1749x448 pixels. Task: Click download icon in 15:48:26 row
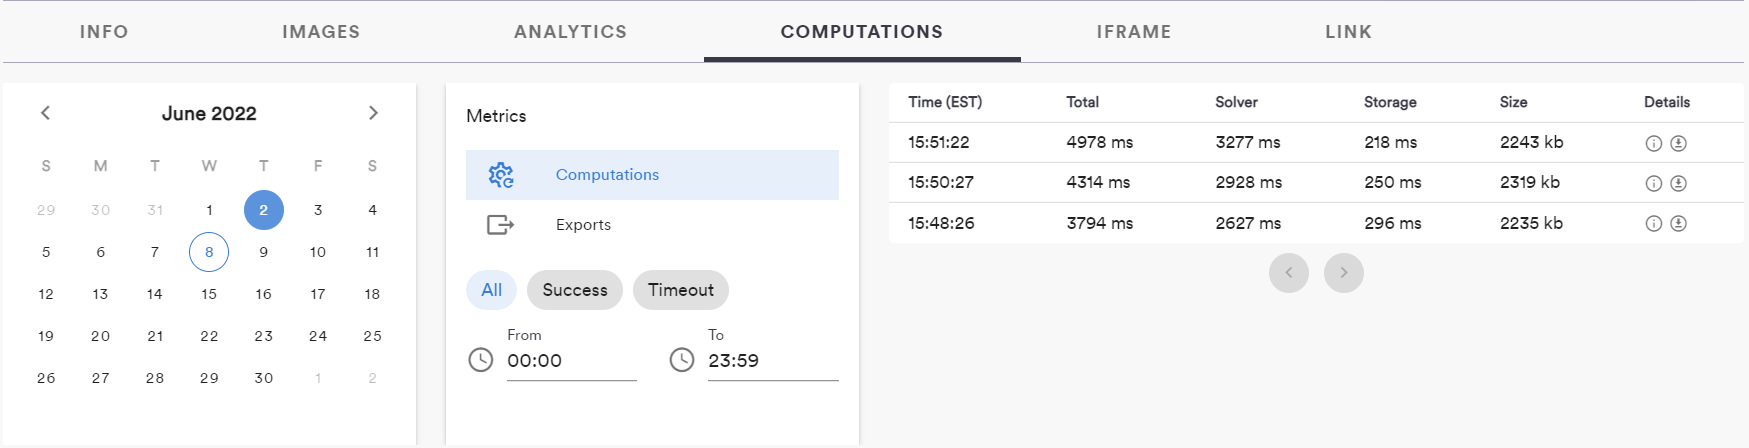pos(1679,223)
